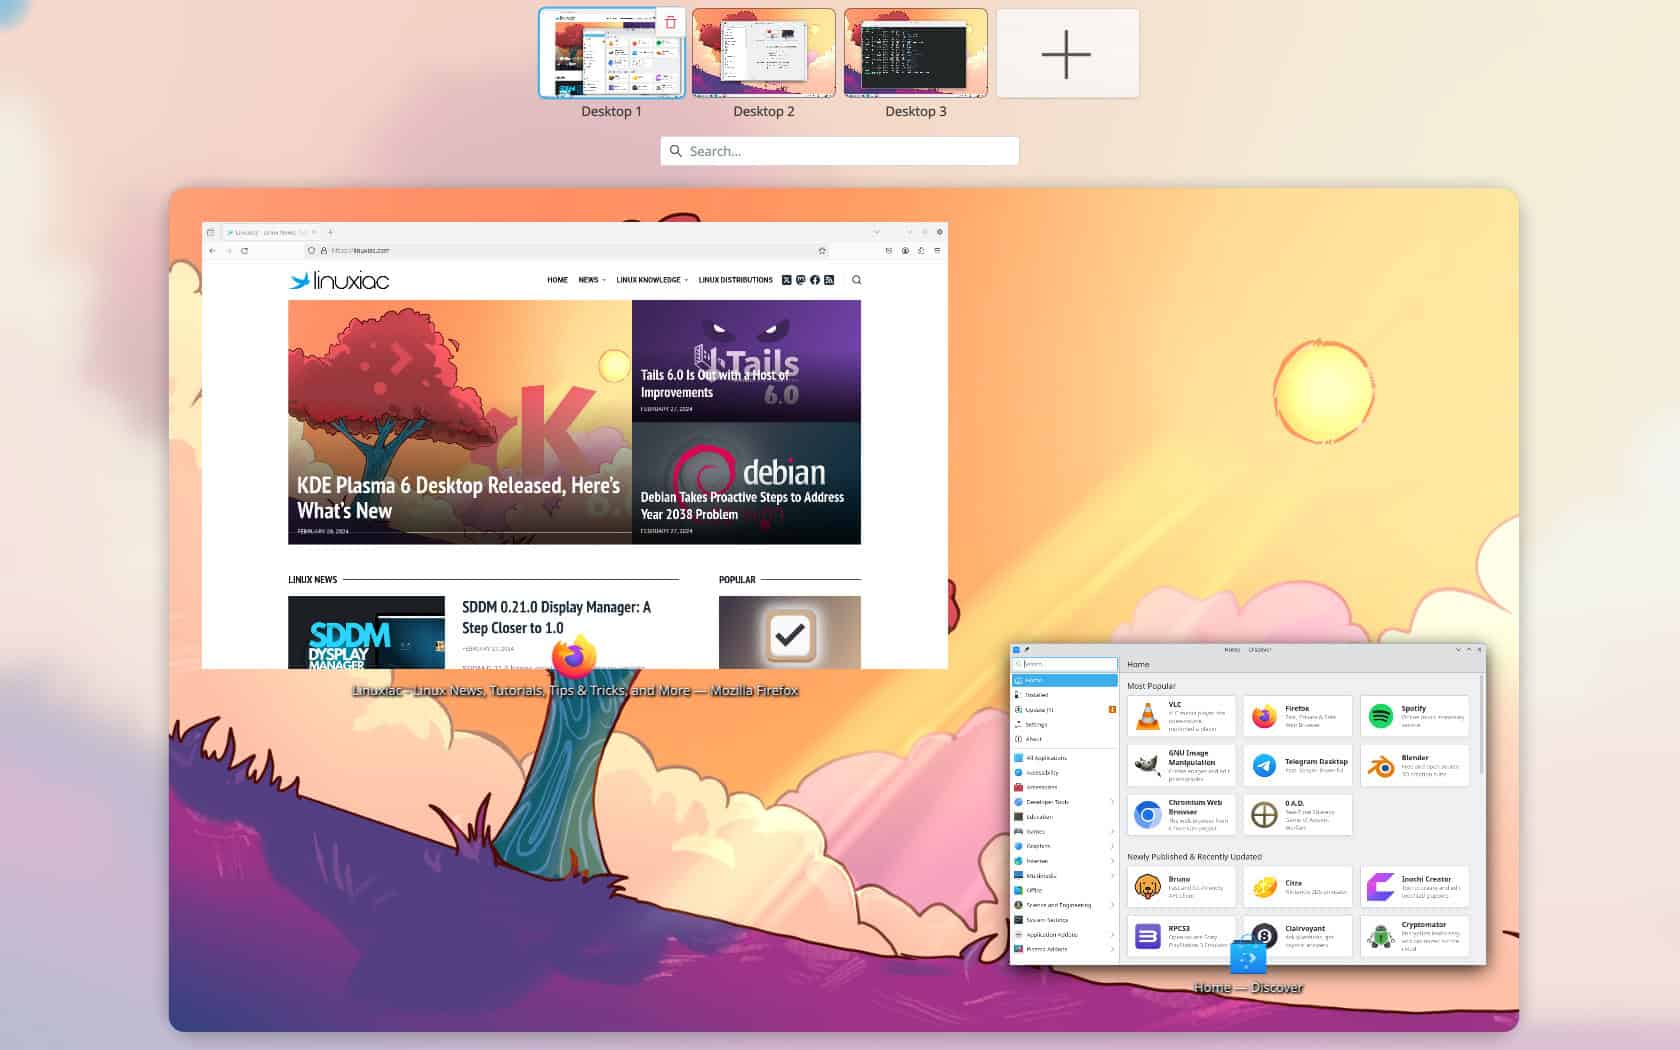Add a new virtual desktop with the plus button
The image size is (1680, 1050).
(1066, 52)
